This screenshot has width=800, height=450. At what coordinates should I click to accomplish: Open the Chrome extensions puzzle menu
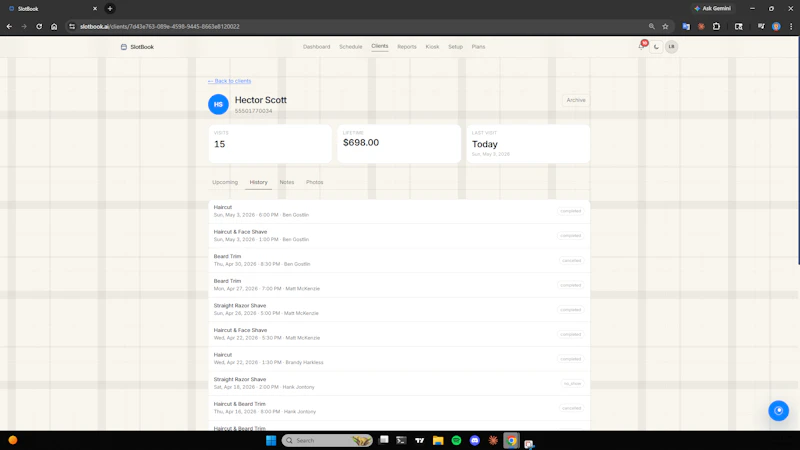716,27
